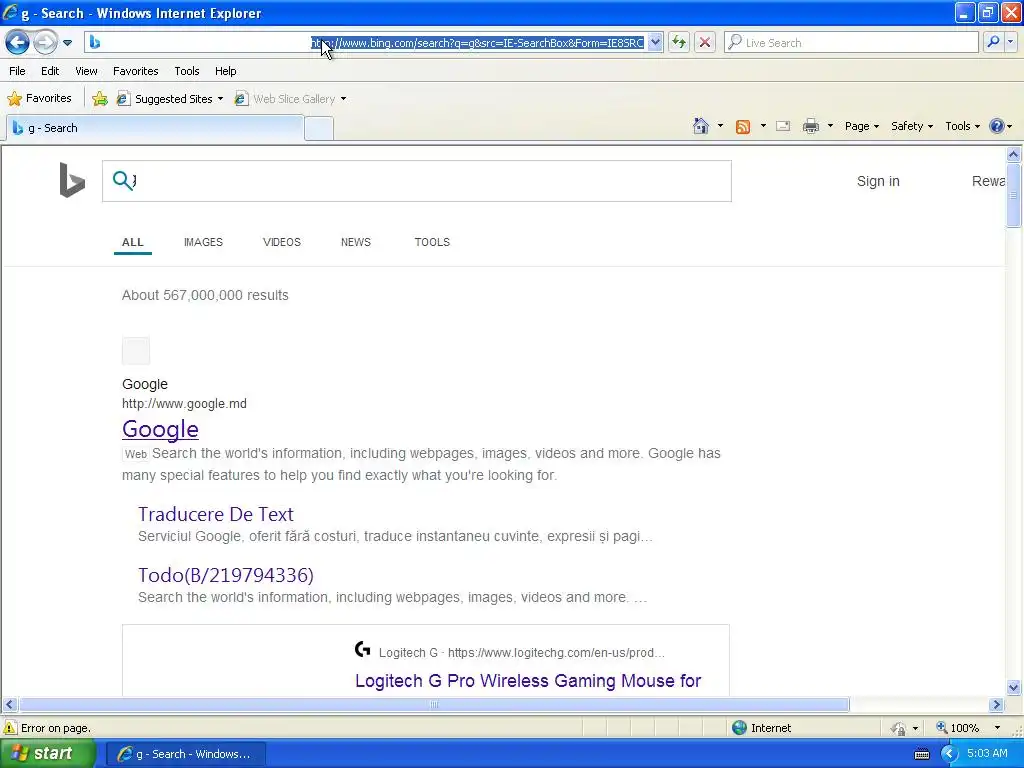Click the vertical scrollbar down arrow

[x=1014, y=687]
